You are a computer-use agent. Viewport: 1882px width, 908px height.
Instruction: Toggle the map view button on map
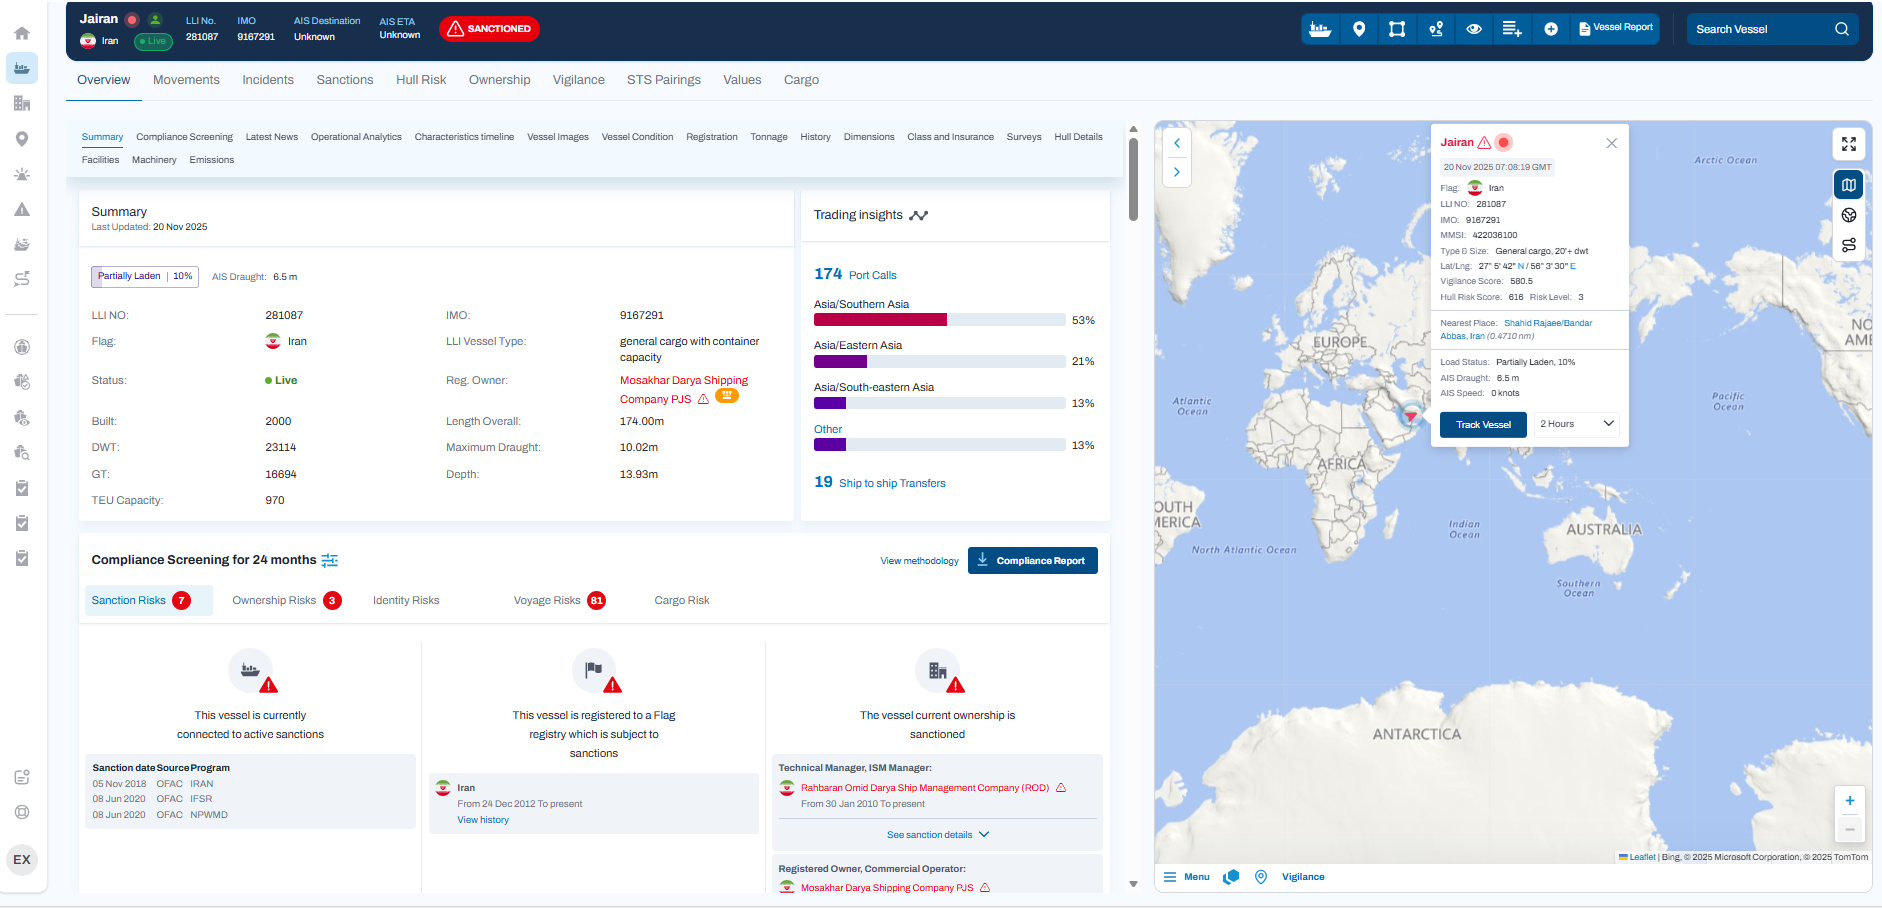(1849, 185)
